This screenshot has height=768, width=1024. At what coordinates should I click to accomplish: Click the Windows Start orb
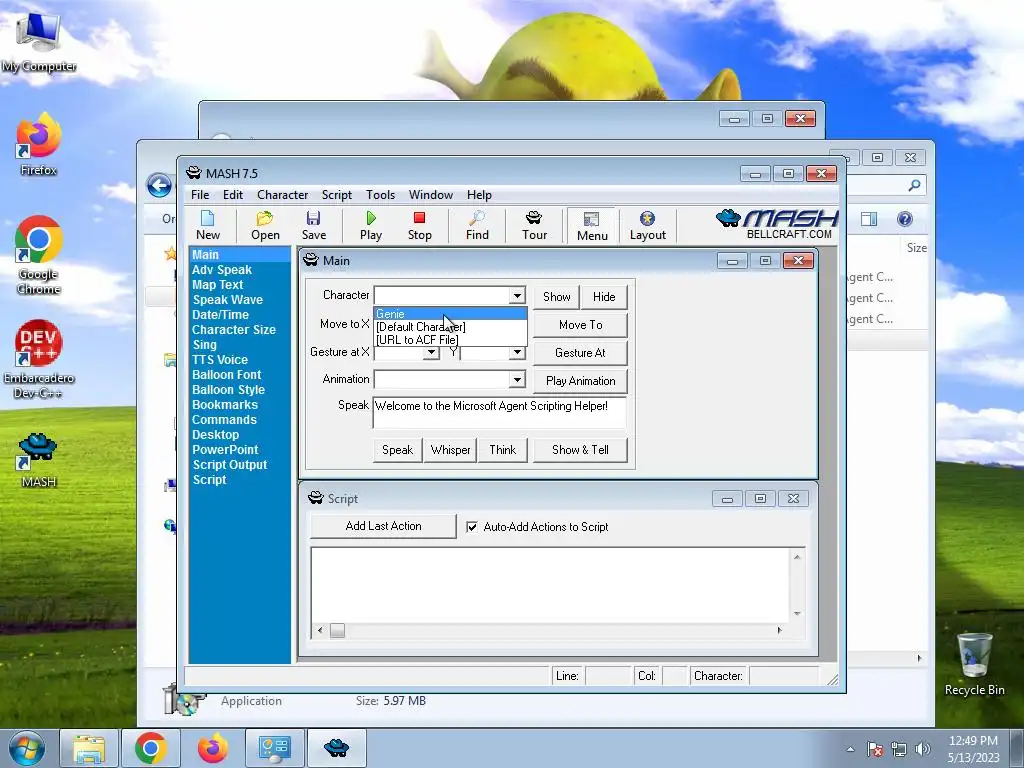[27, 748]
